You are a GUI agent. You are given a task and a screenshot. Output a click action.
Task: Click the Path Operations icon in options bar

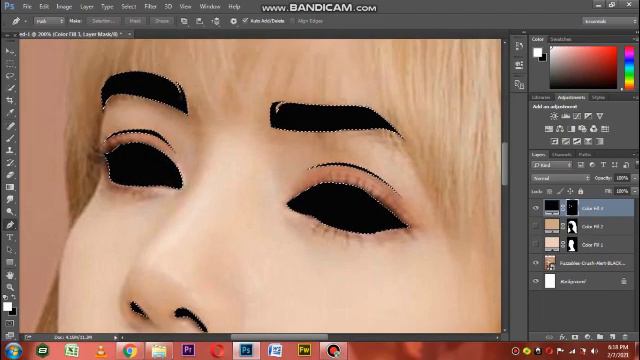click(184, 21)
